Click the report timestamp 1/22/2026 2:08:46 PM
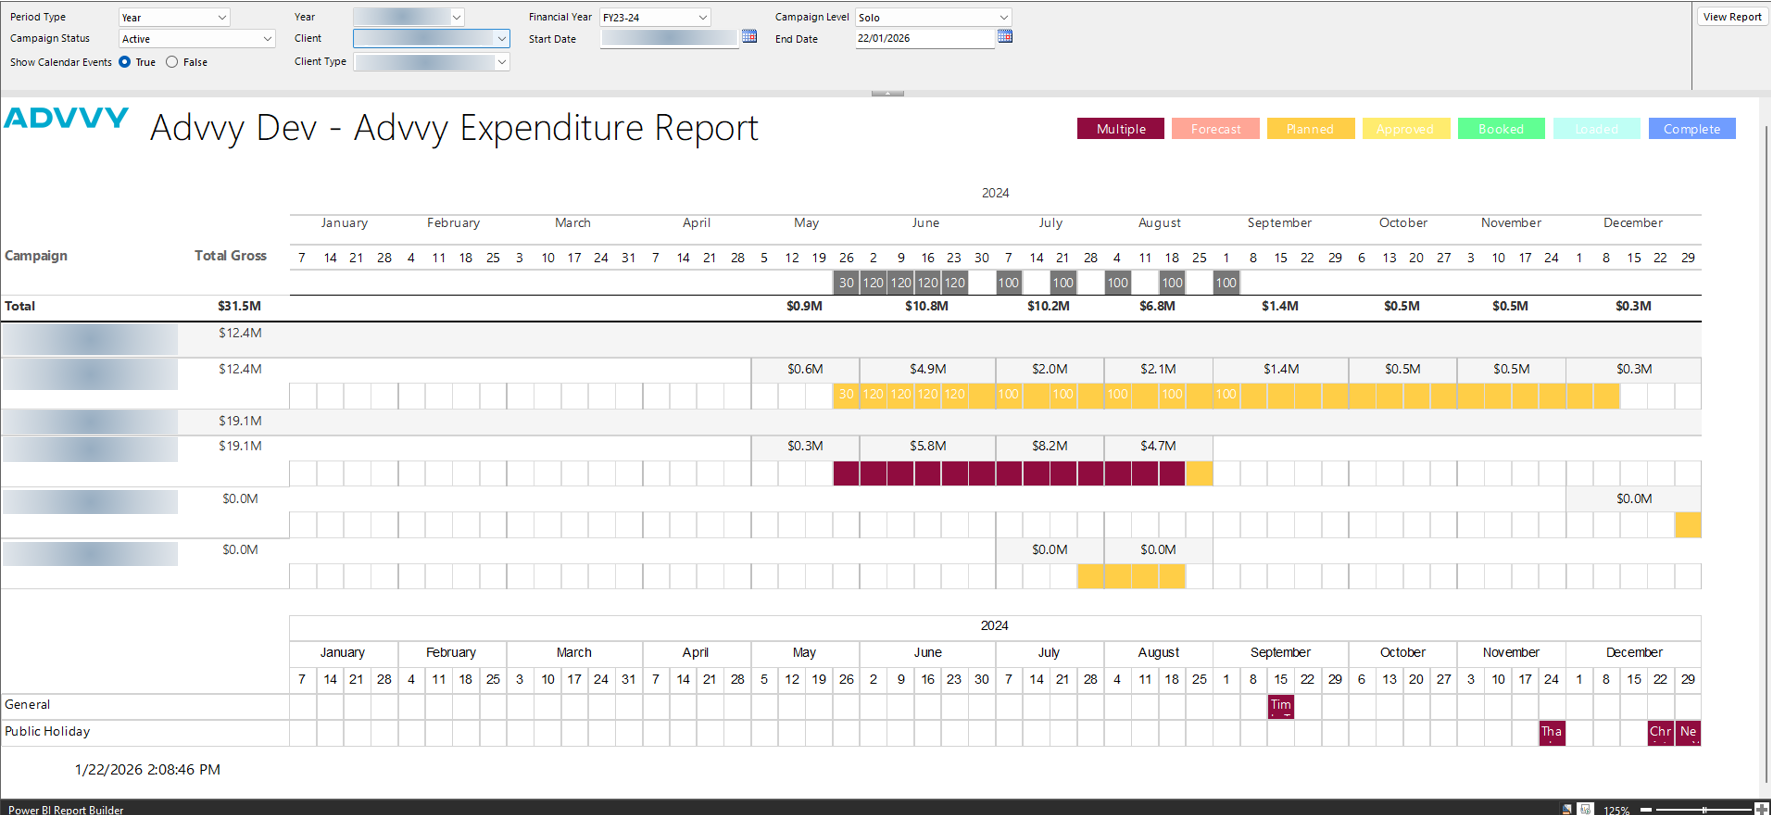1771x815 pixels. coord(148,770)
